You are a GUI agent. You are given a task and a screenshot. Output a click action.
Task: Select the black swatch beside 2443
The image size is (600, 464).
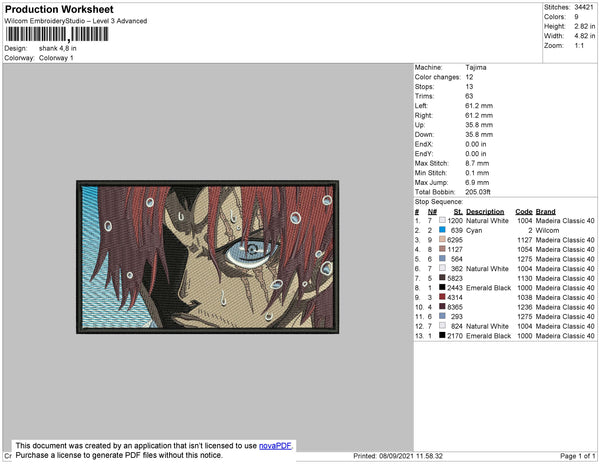tap(442, 287)
